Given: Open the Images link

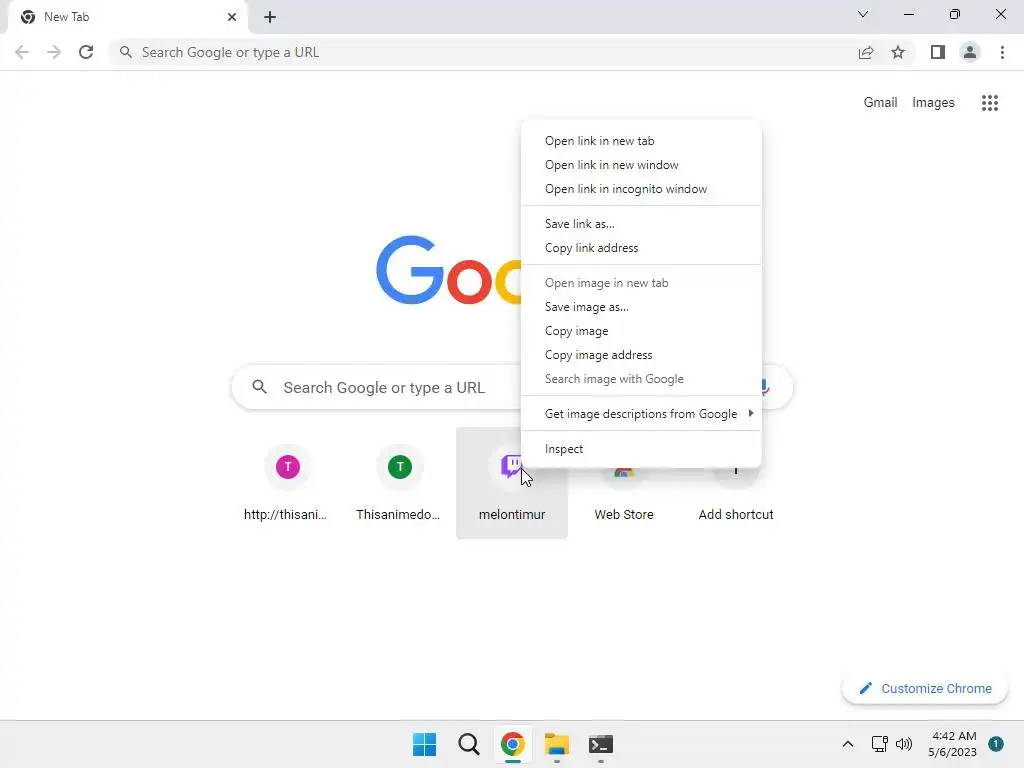Looking at the screenshot, I should point(933,103).
